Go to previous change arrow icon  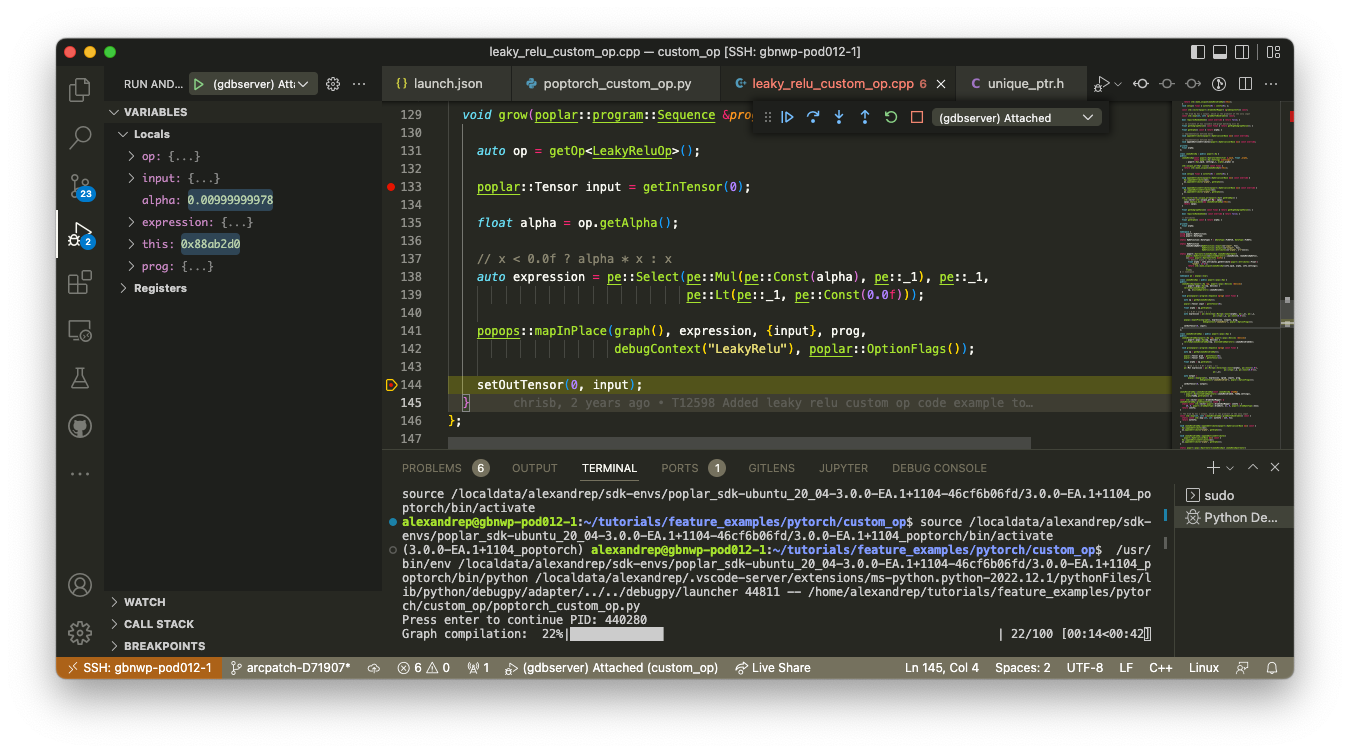(x=1141, y=84)
